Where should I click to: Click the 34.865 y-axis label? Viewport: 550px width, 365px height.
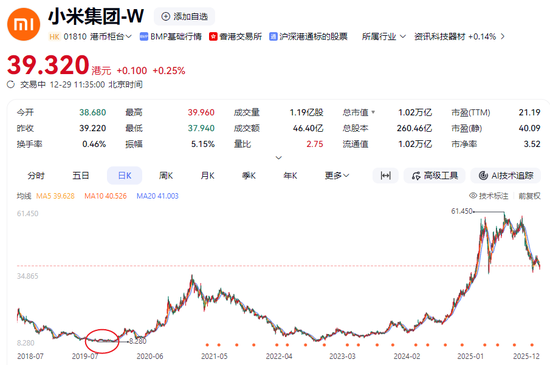click(x=28, y=276)
